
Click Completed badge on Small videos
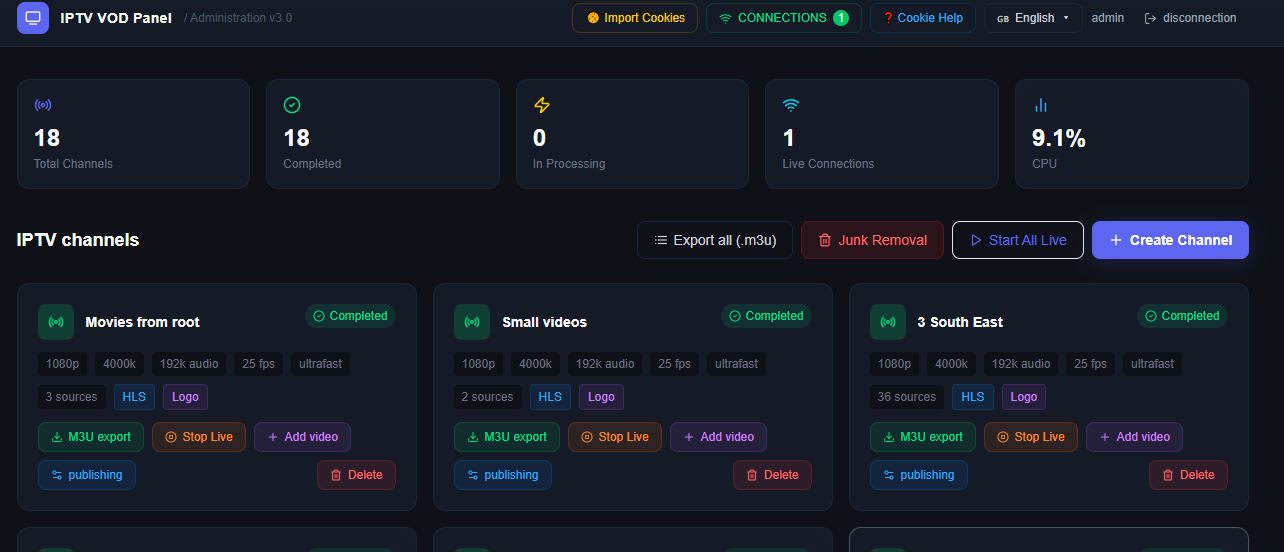click(x=766, y=316)
